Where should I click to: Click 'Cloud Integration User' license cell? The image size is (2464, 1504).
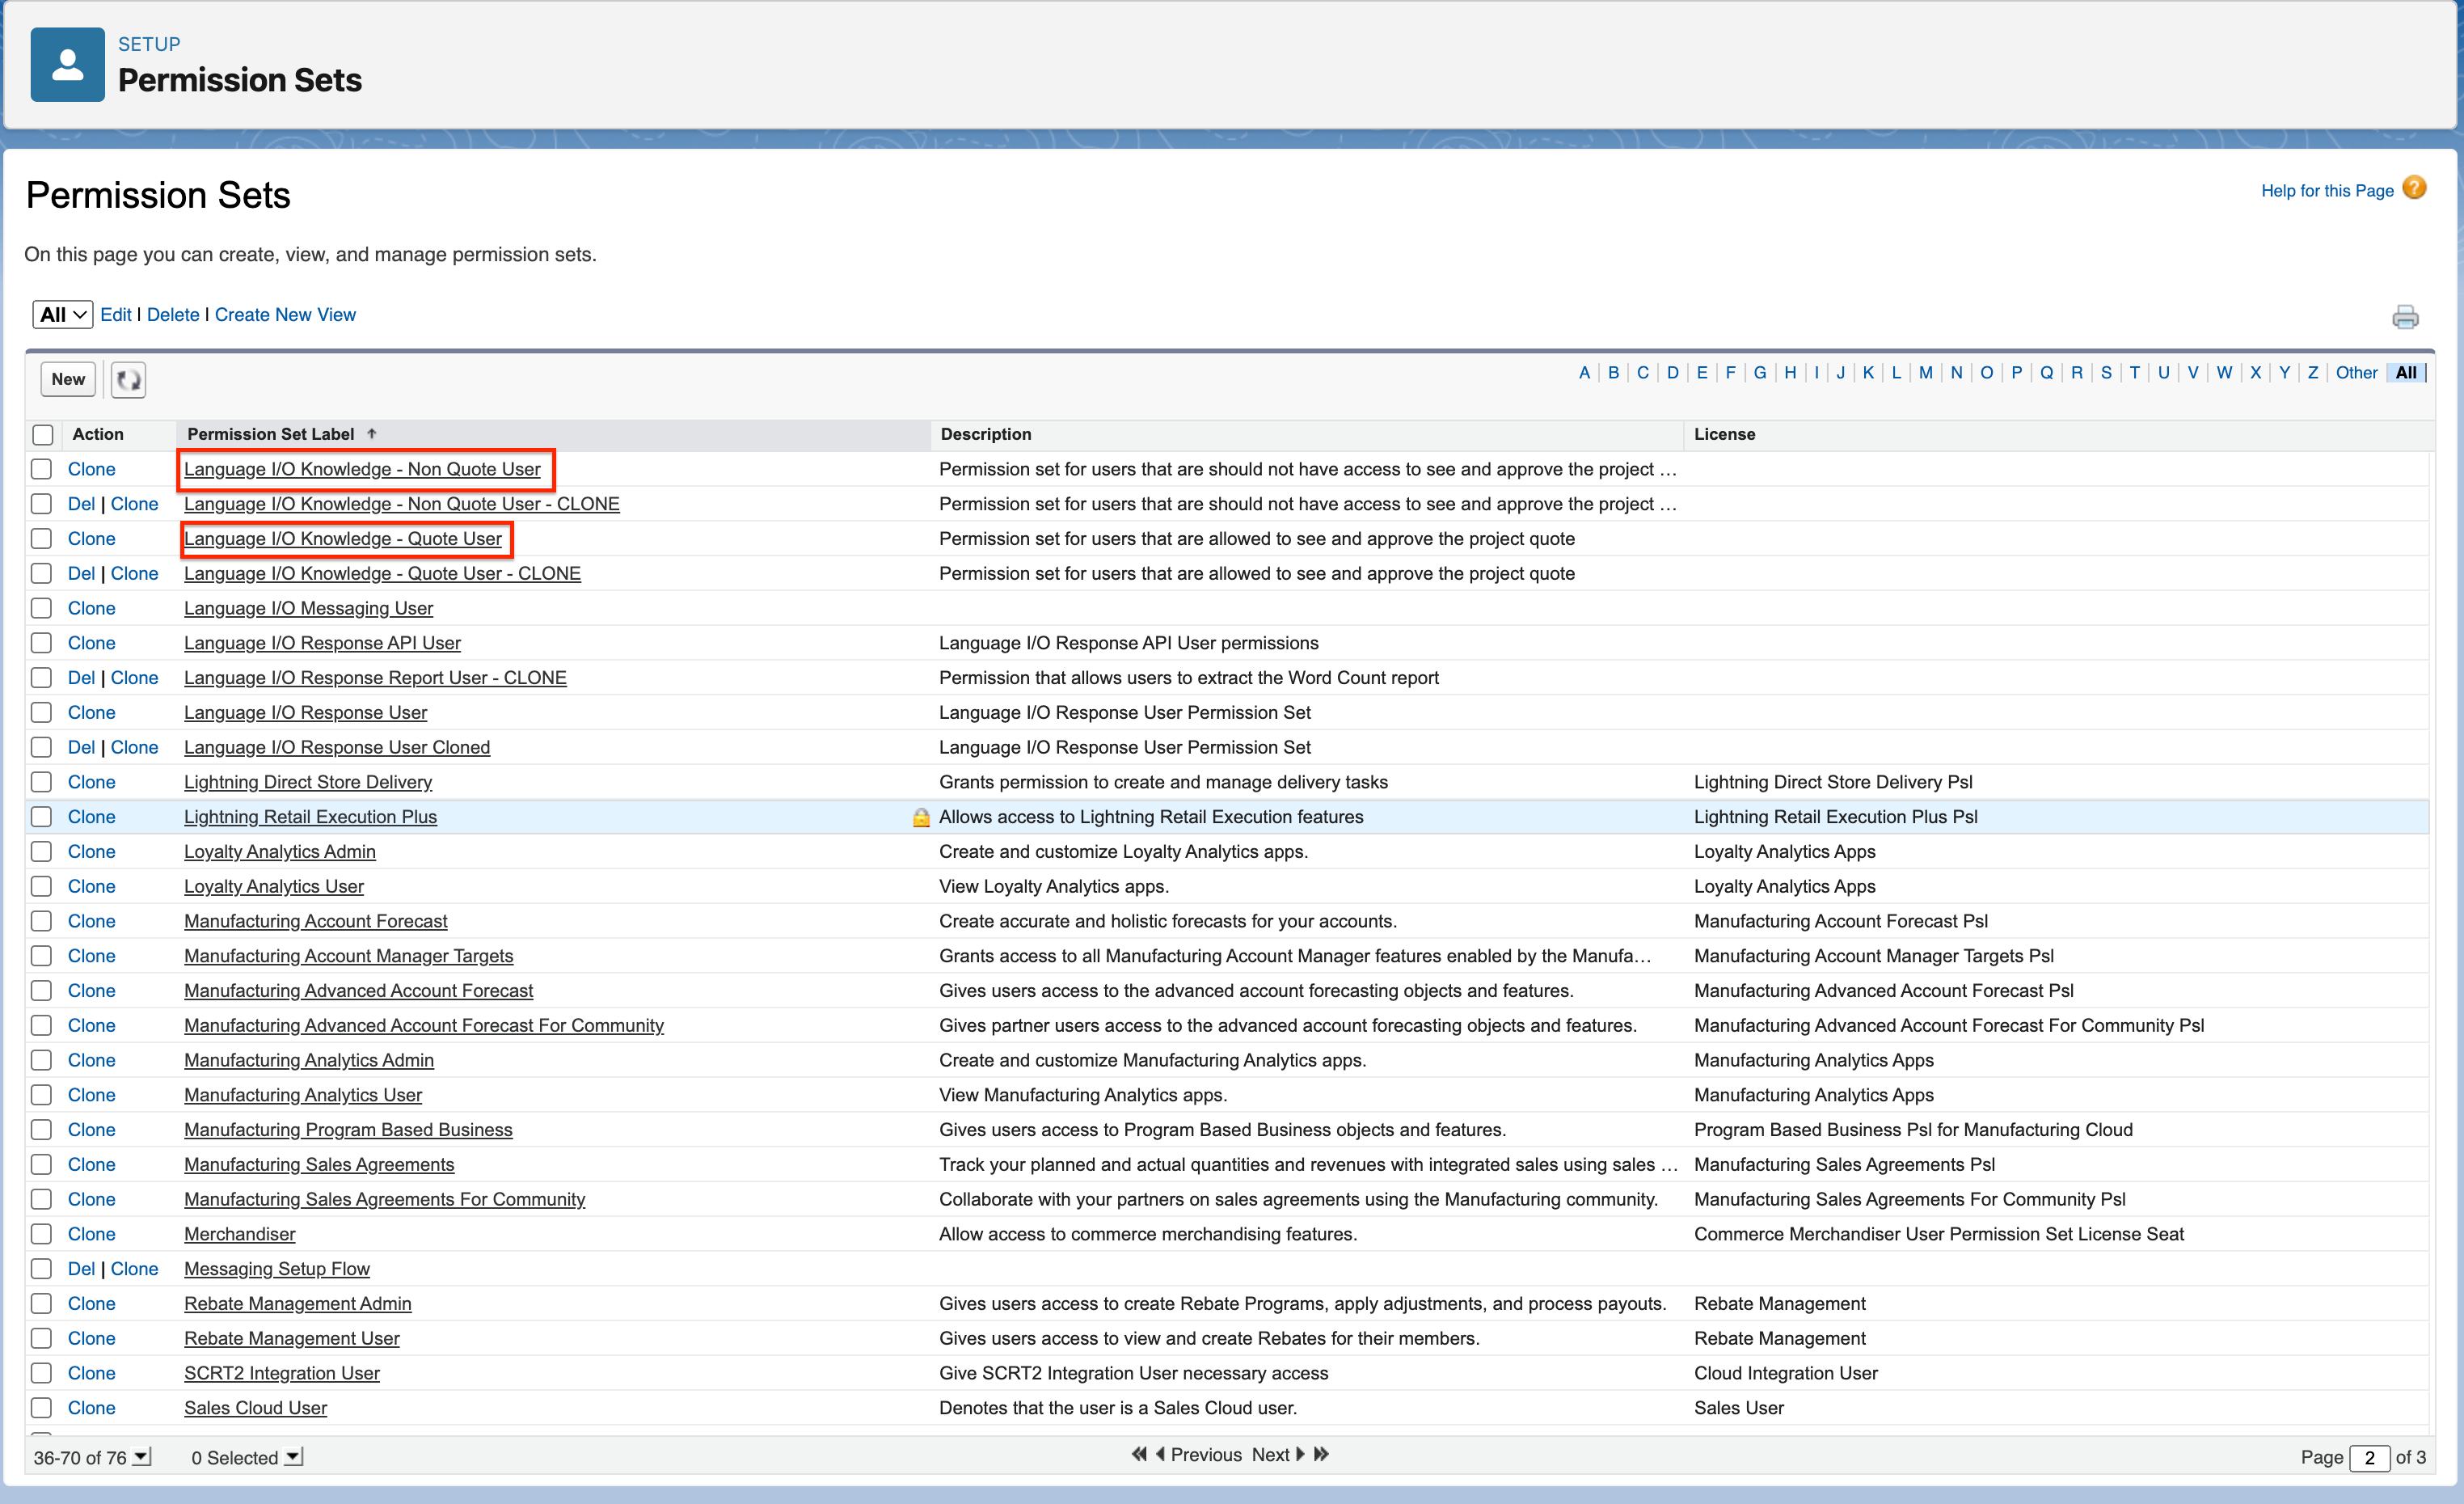click(x=1785, y=1373)
